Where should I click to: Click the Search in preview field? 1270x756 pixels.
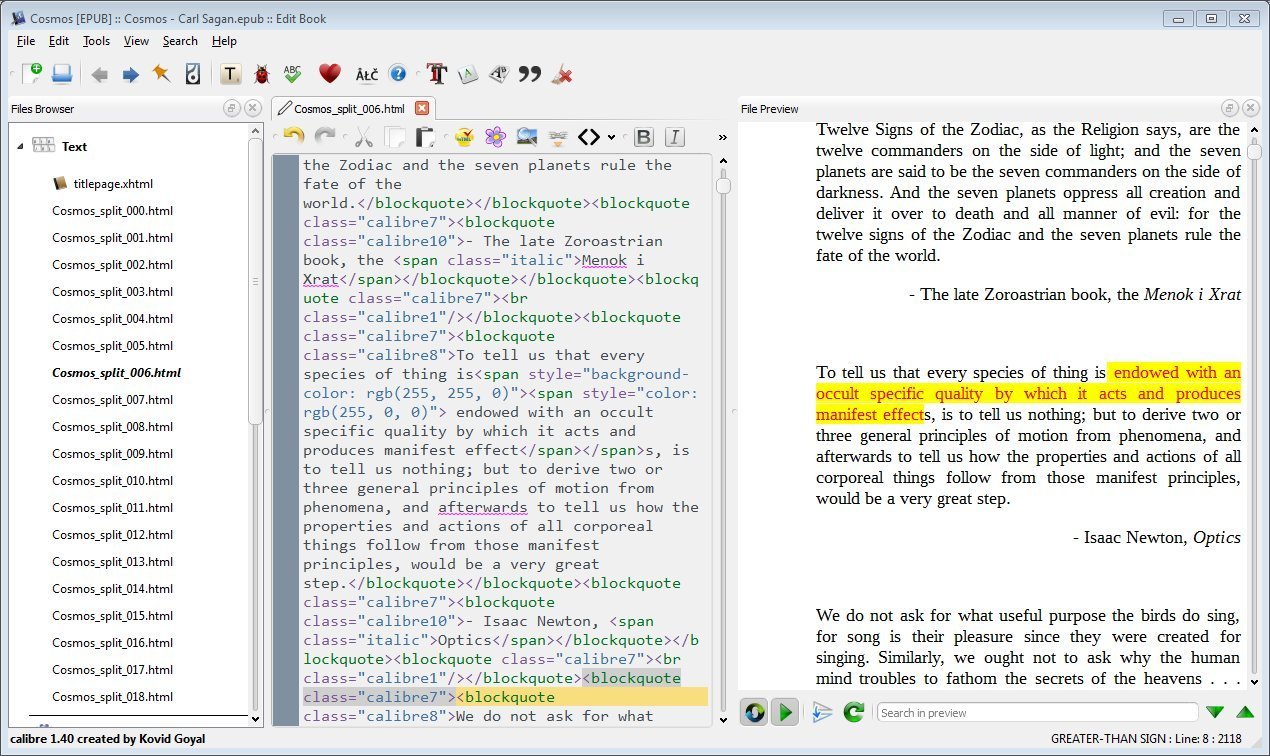click(1037, 712)
